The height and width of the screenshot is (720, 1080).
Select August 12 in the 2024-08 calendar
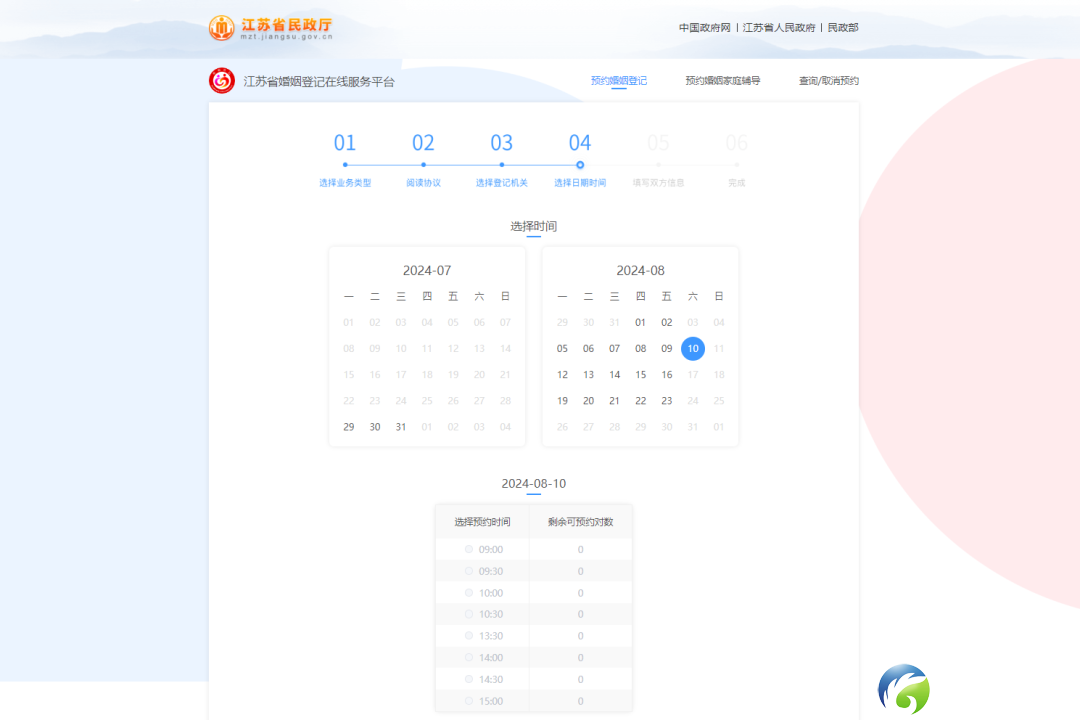tap(562, 374)
